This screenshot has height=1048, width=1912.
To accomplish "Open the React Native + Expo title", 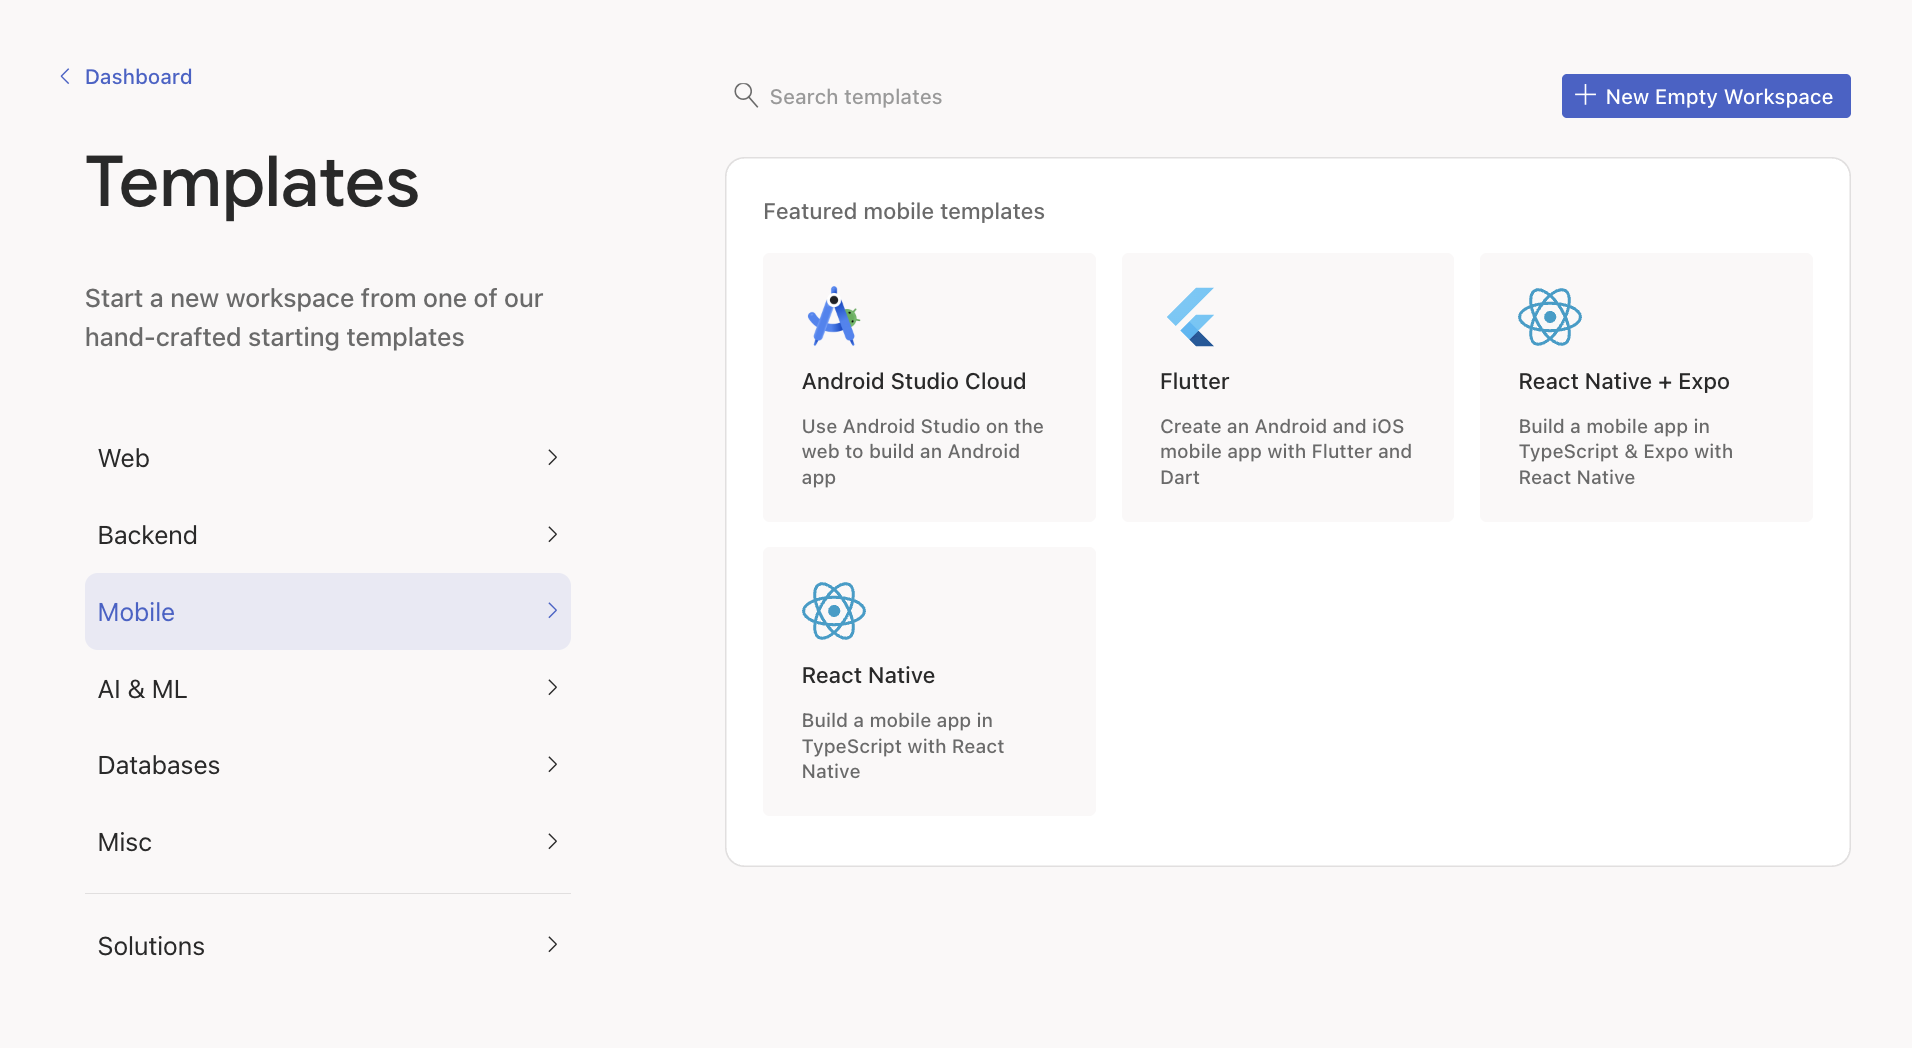I will coord(1624,381).
